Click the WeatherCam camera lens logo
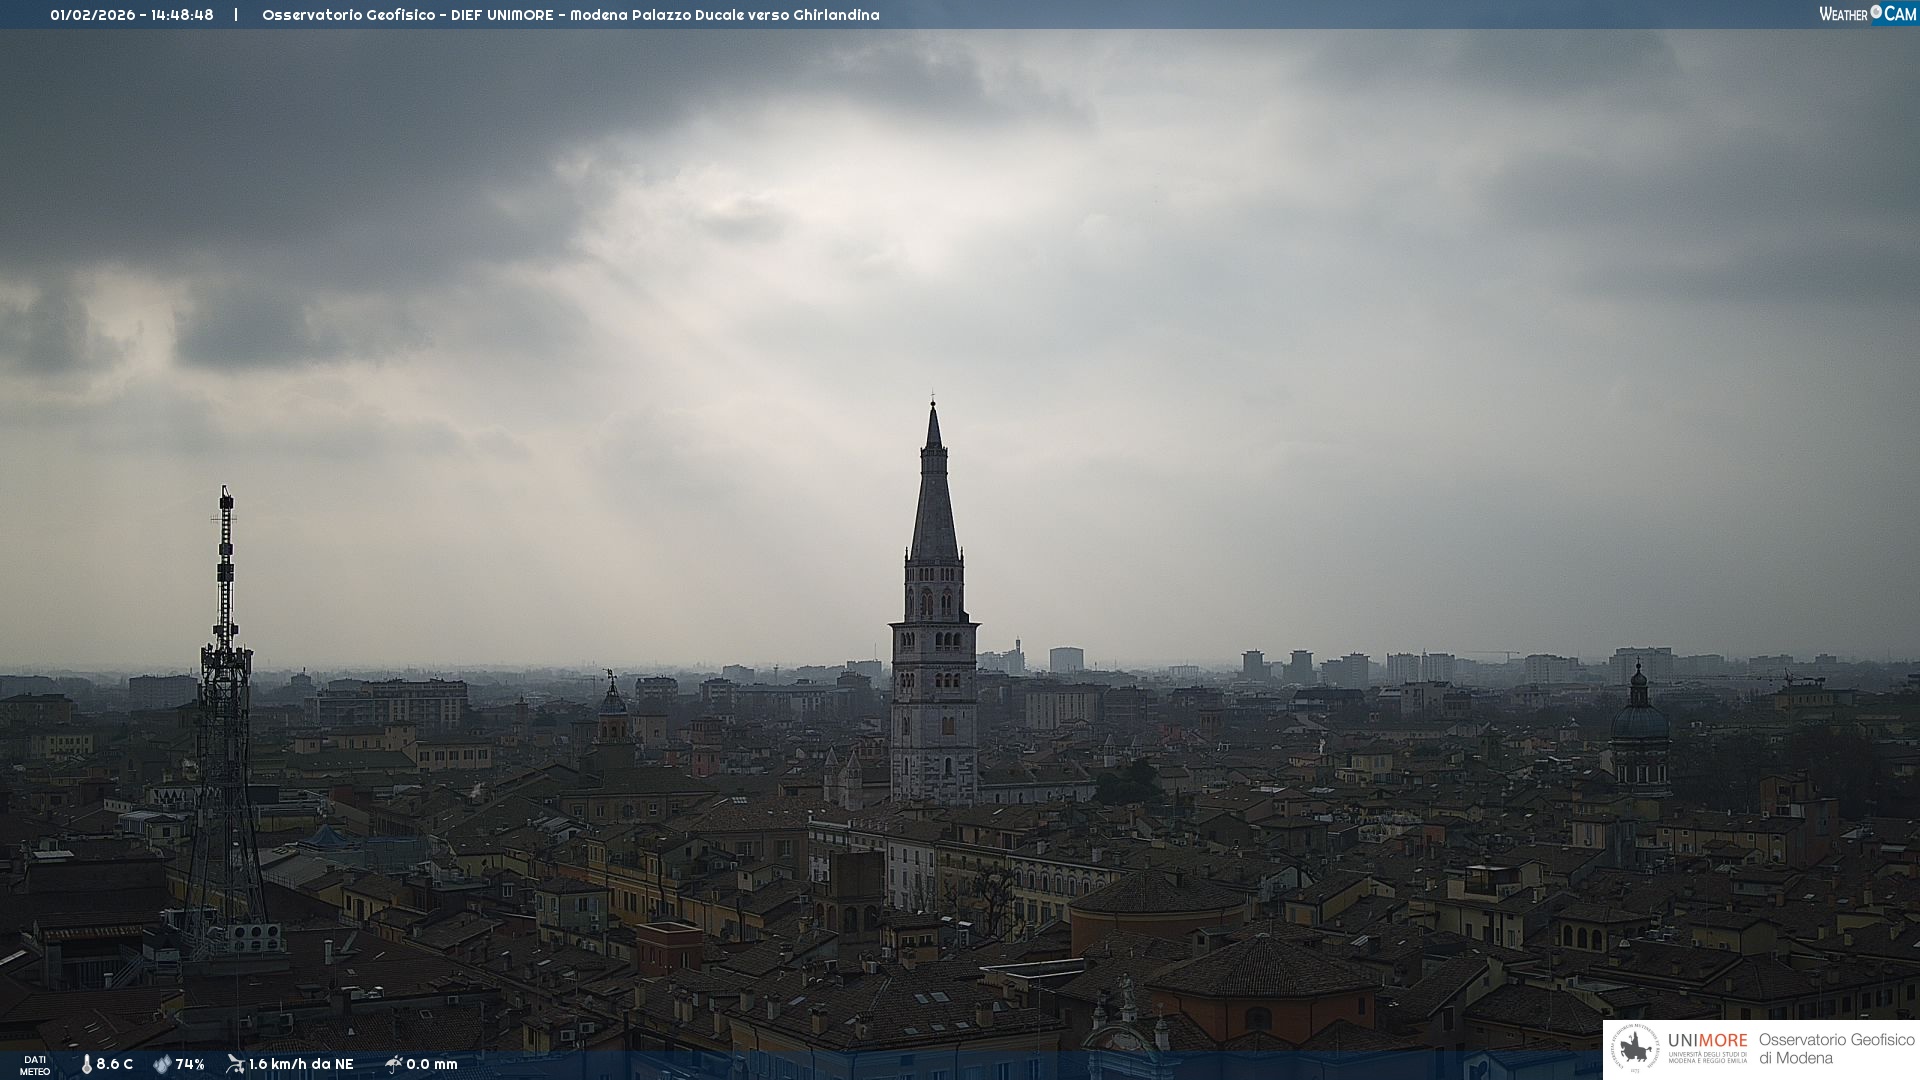Viewport: 1920px width, 1080px height. [x=1876, y=12]
